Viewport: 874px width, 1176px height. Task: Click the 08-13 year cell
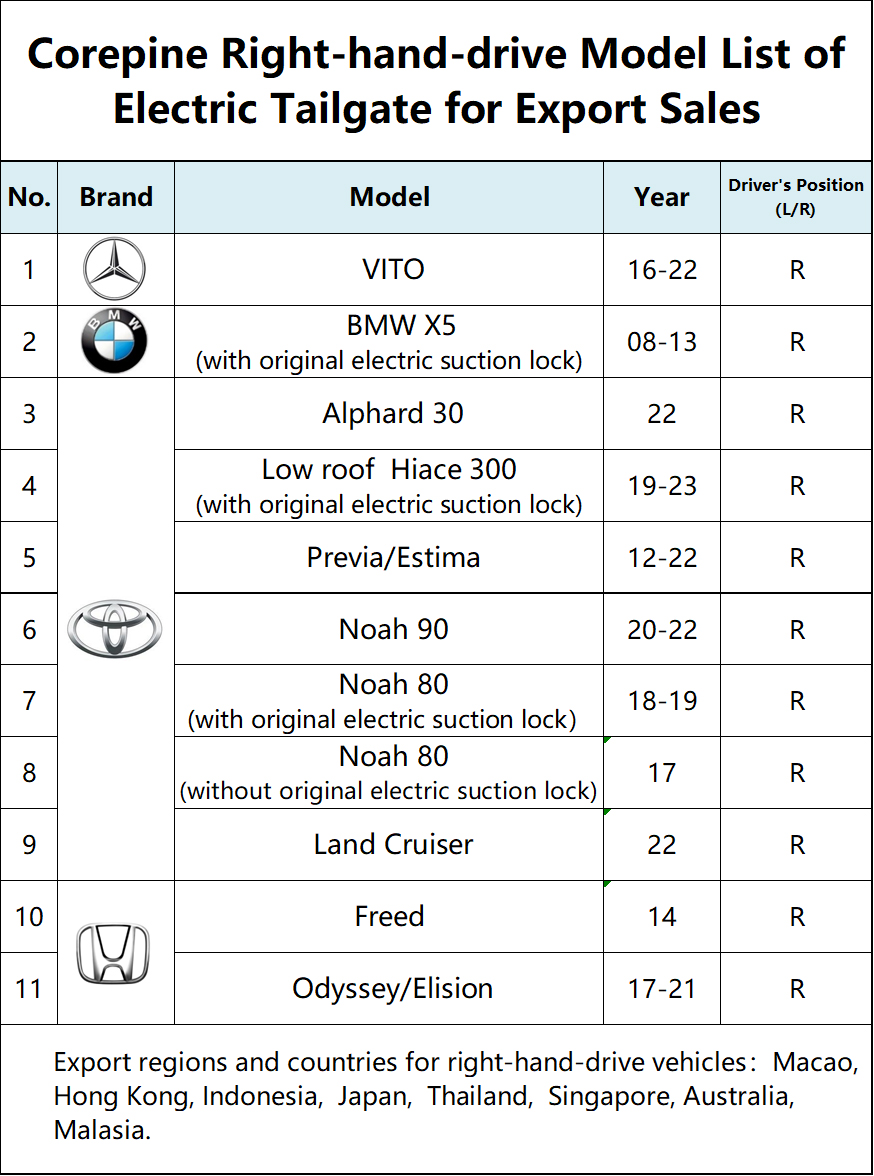(x=662, y=342)
